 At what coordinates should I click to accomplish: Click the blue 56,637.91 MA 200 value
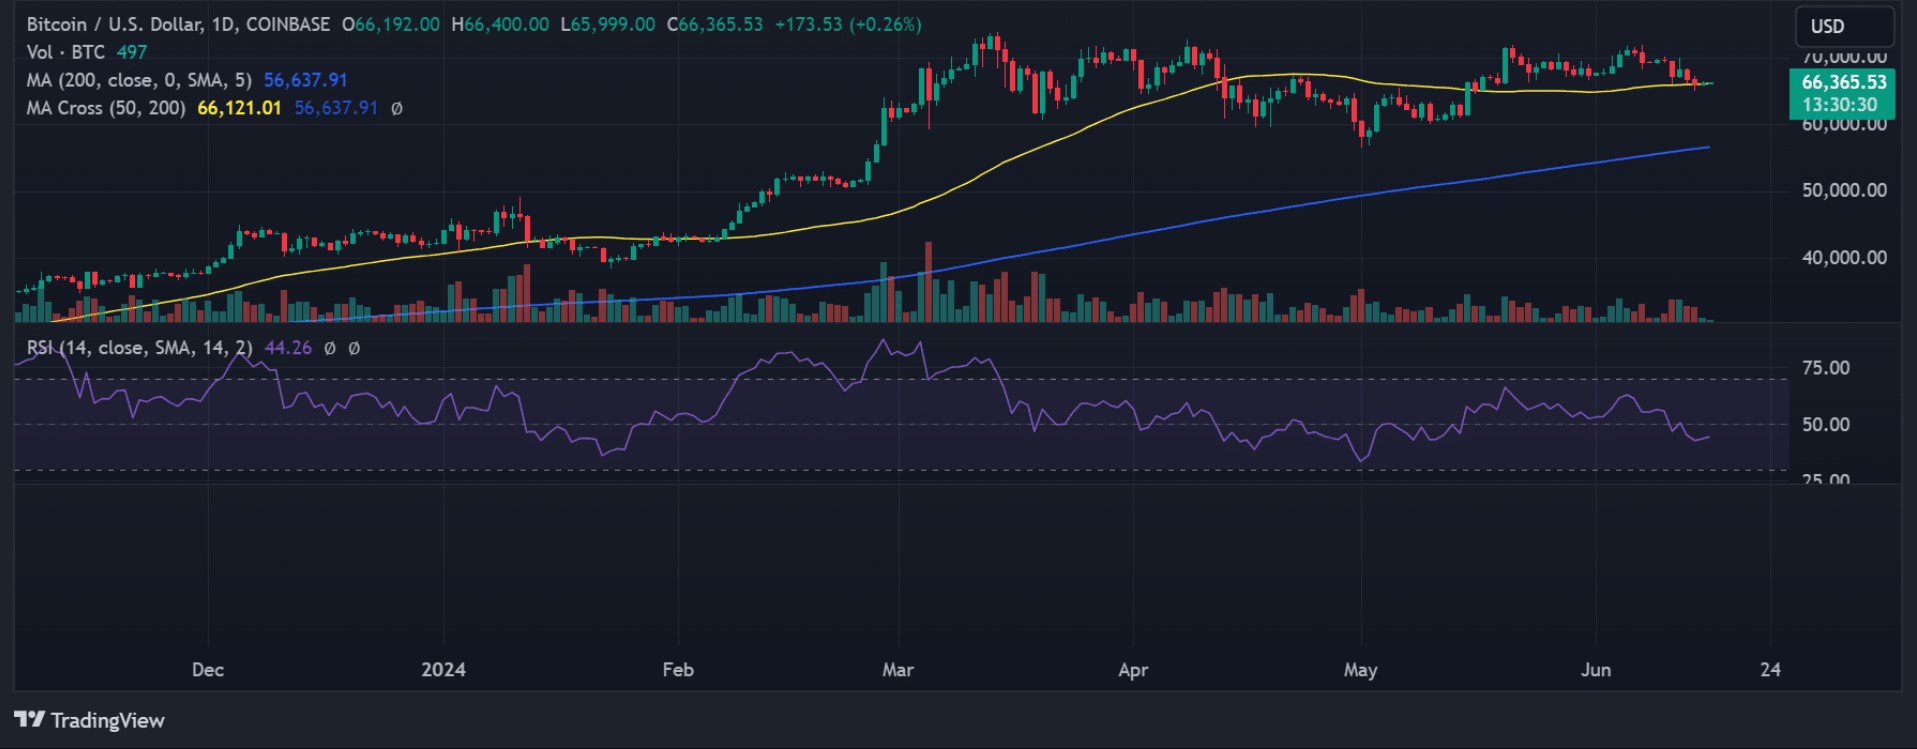305,80
